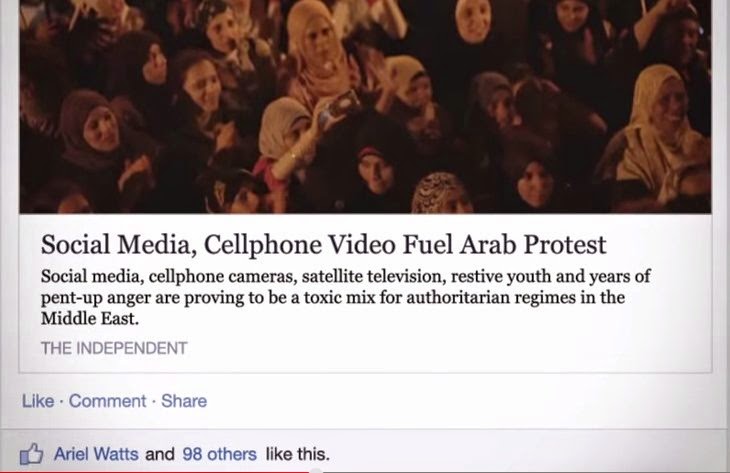Like the shared article post

point(38,401)
